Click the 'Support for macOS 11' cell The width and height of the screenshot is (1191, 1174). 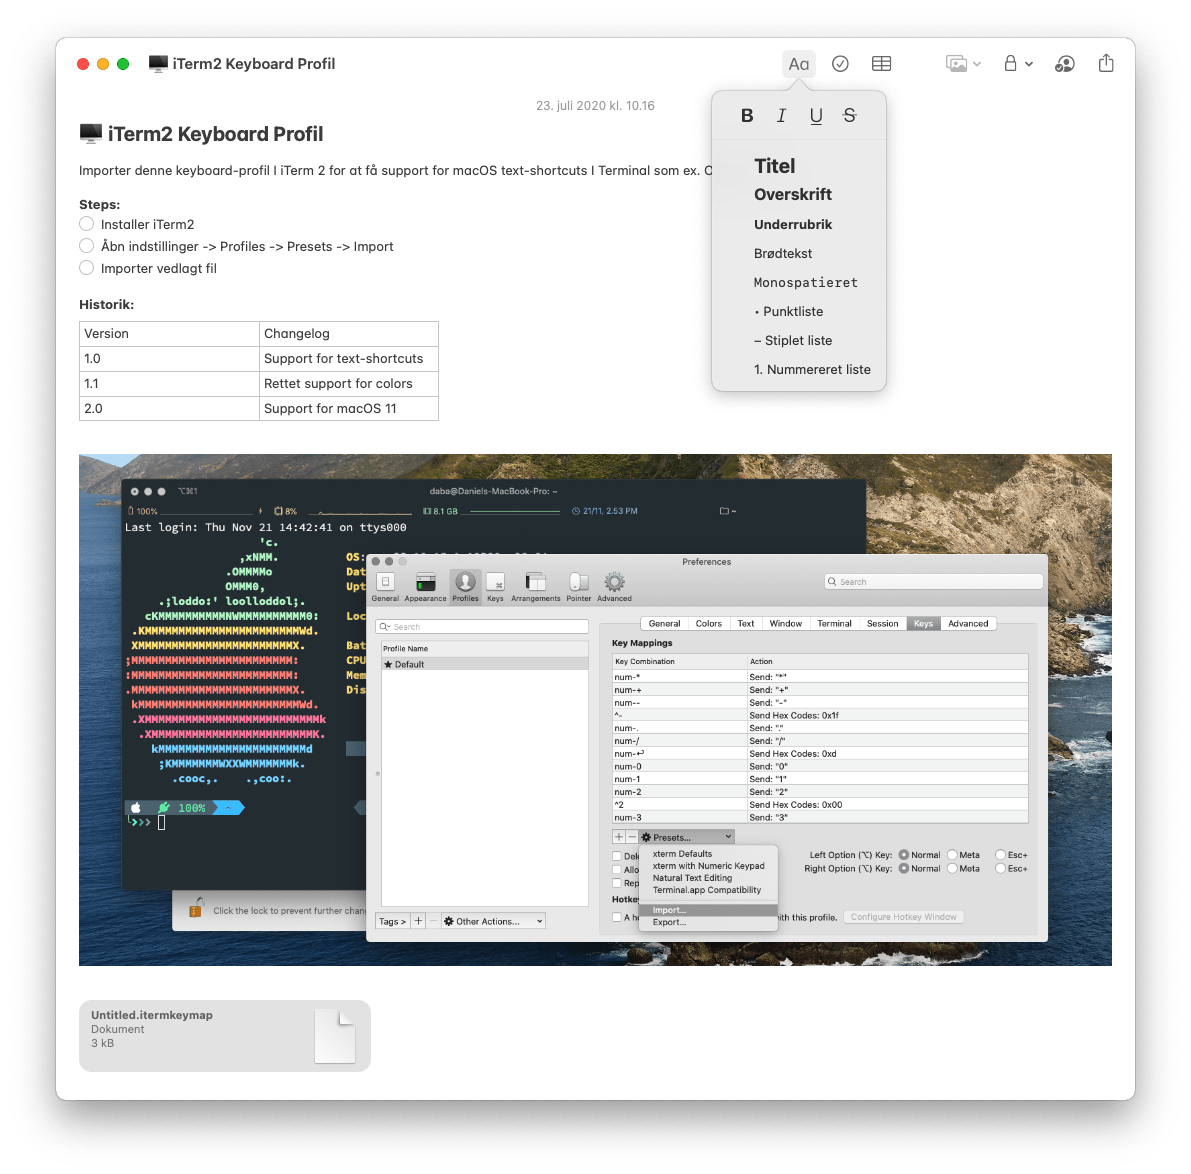click(x=349, y=409)
